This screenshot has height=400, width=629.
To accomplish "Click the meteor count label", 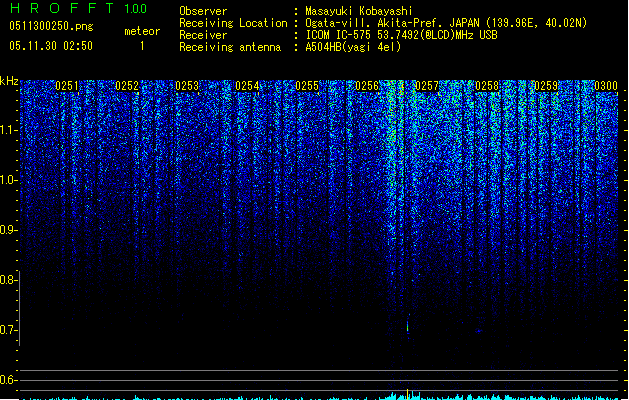I will pos(142,31).
